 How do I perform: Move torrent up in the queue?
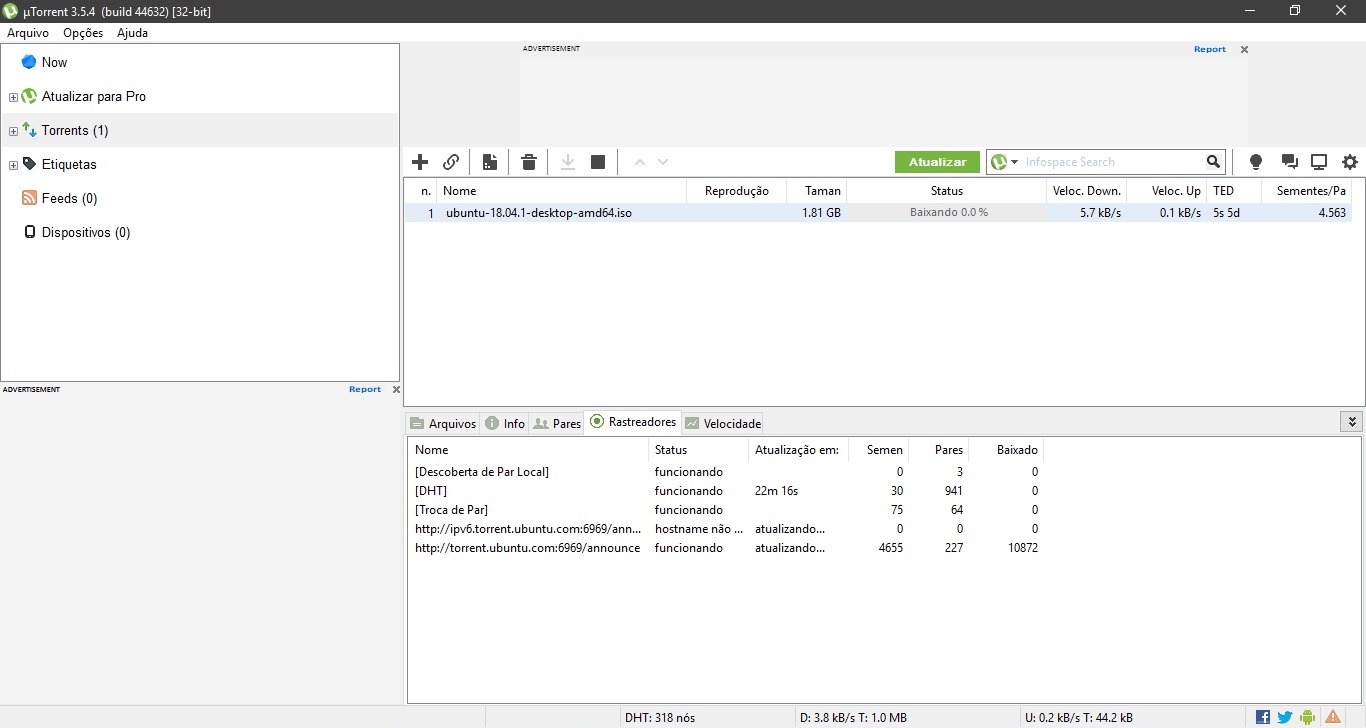point(640,162)
